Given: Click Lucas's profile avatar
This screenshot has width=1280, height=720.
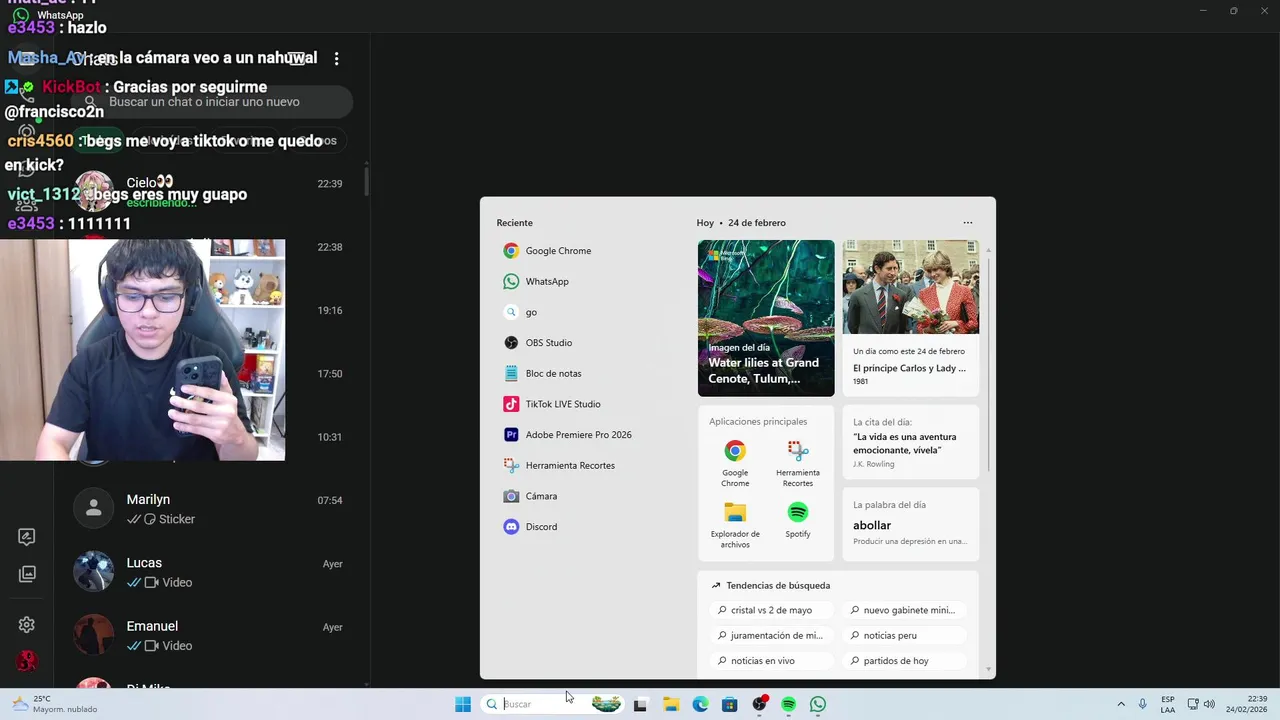Looking at the screenshot, I should (x=93, y=572).
